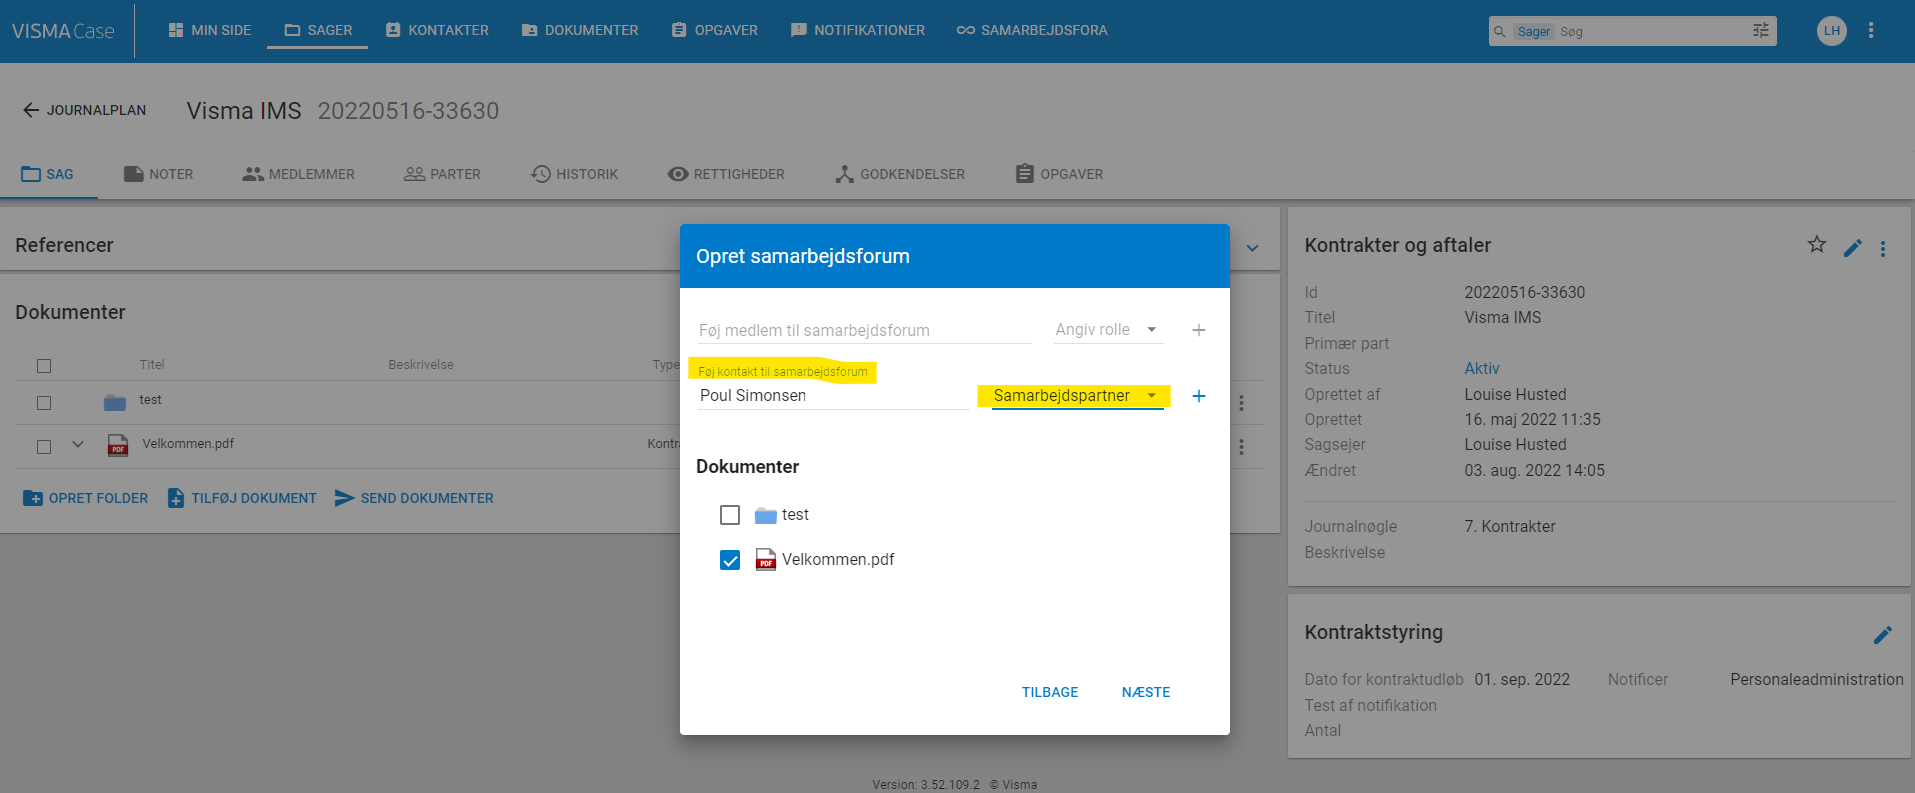Switch to the Godkendelser tab
Image resolution: width=1915 pixels, height=793 pixels.
[900, 174]
